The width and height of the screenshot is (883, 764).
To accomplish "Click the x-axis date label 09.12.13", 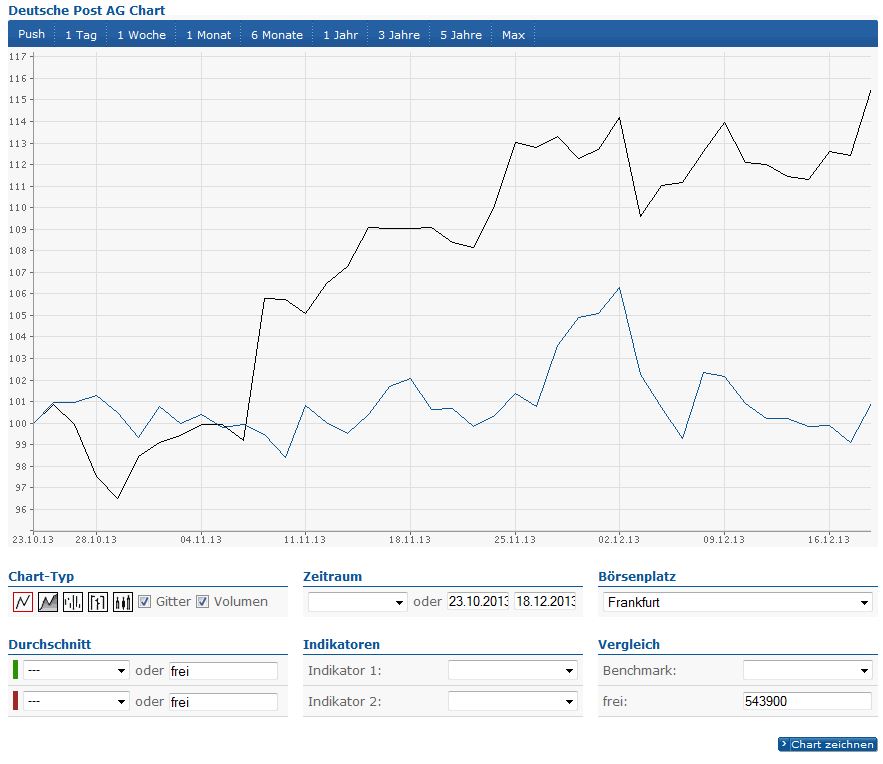I will [x=724, y=539].
